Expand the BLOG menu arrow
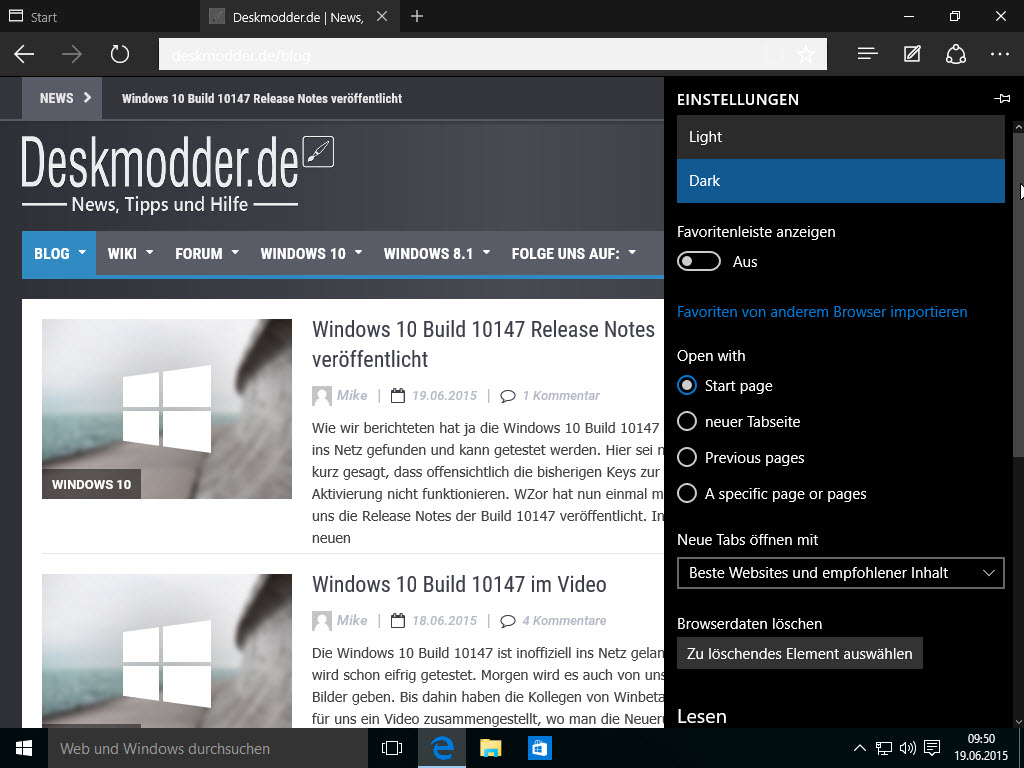1024x768 pixels. [x=82, y=252]
